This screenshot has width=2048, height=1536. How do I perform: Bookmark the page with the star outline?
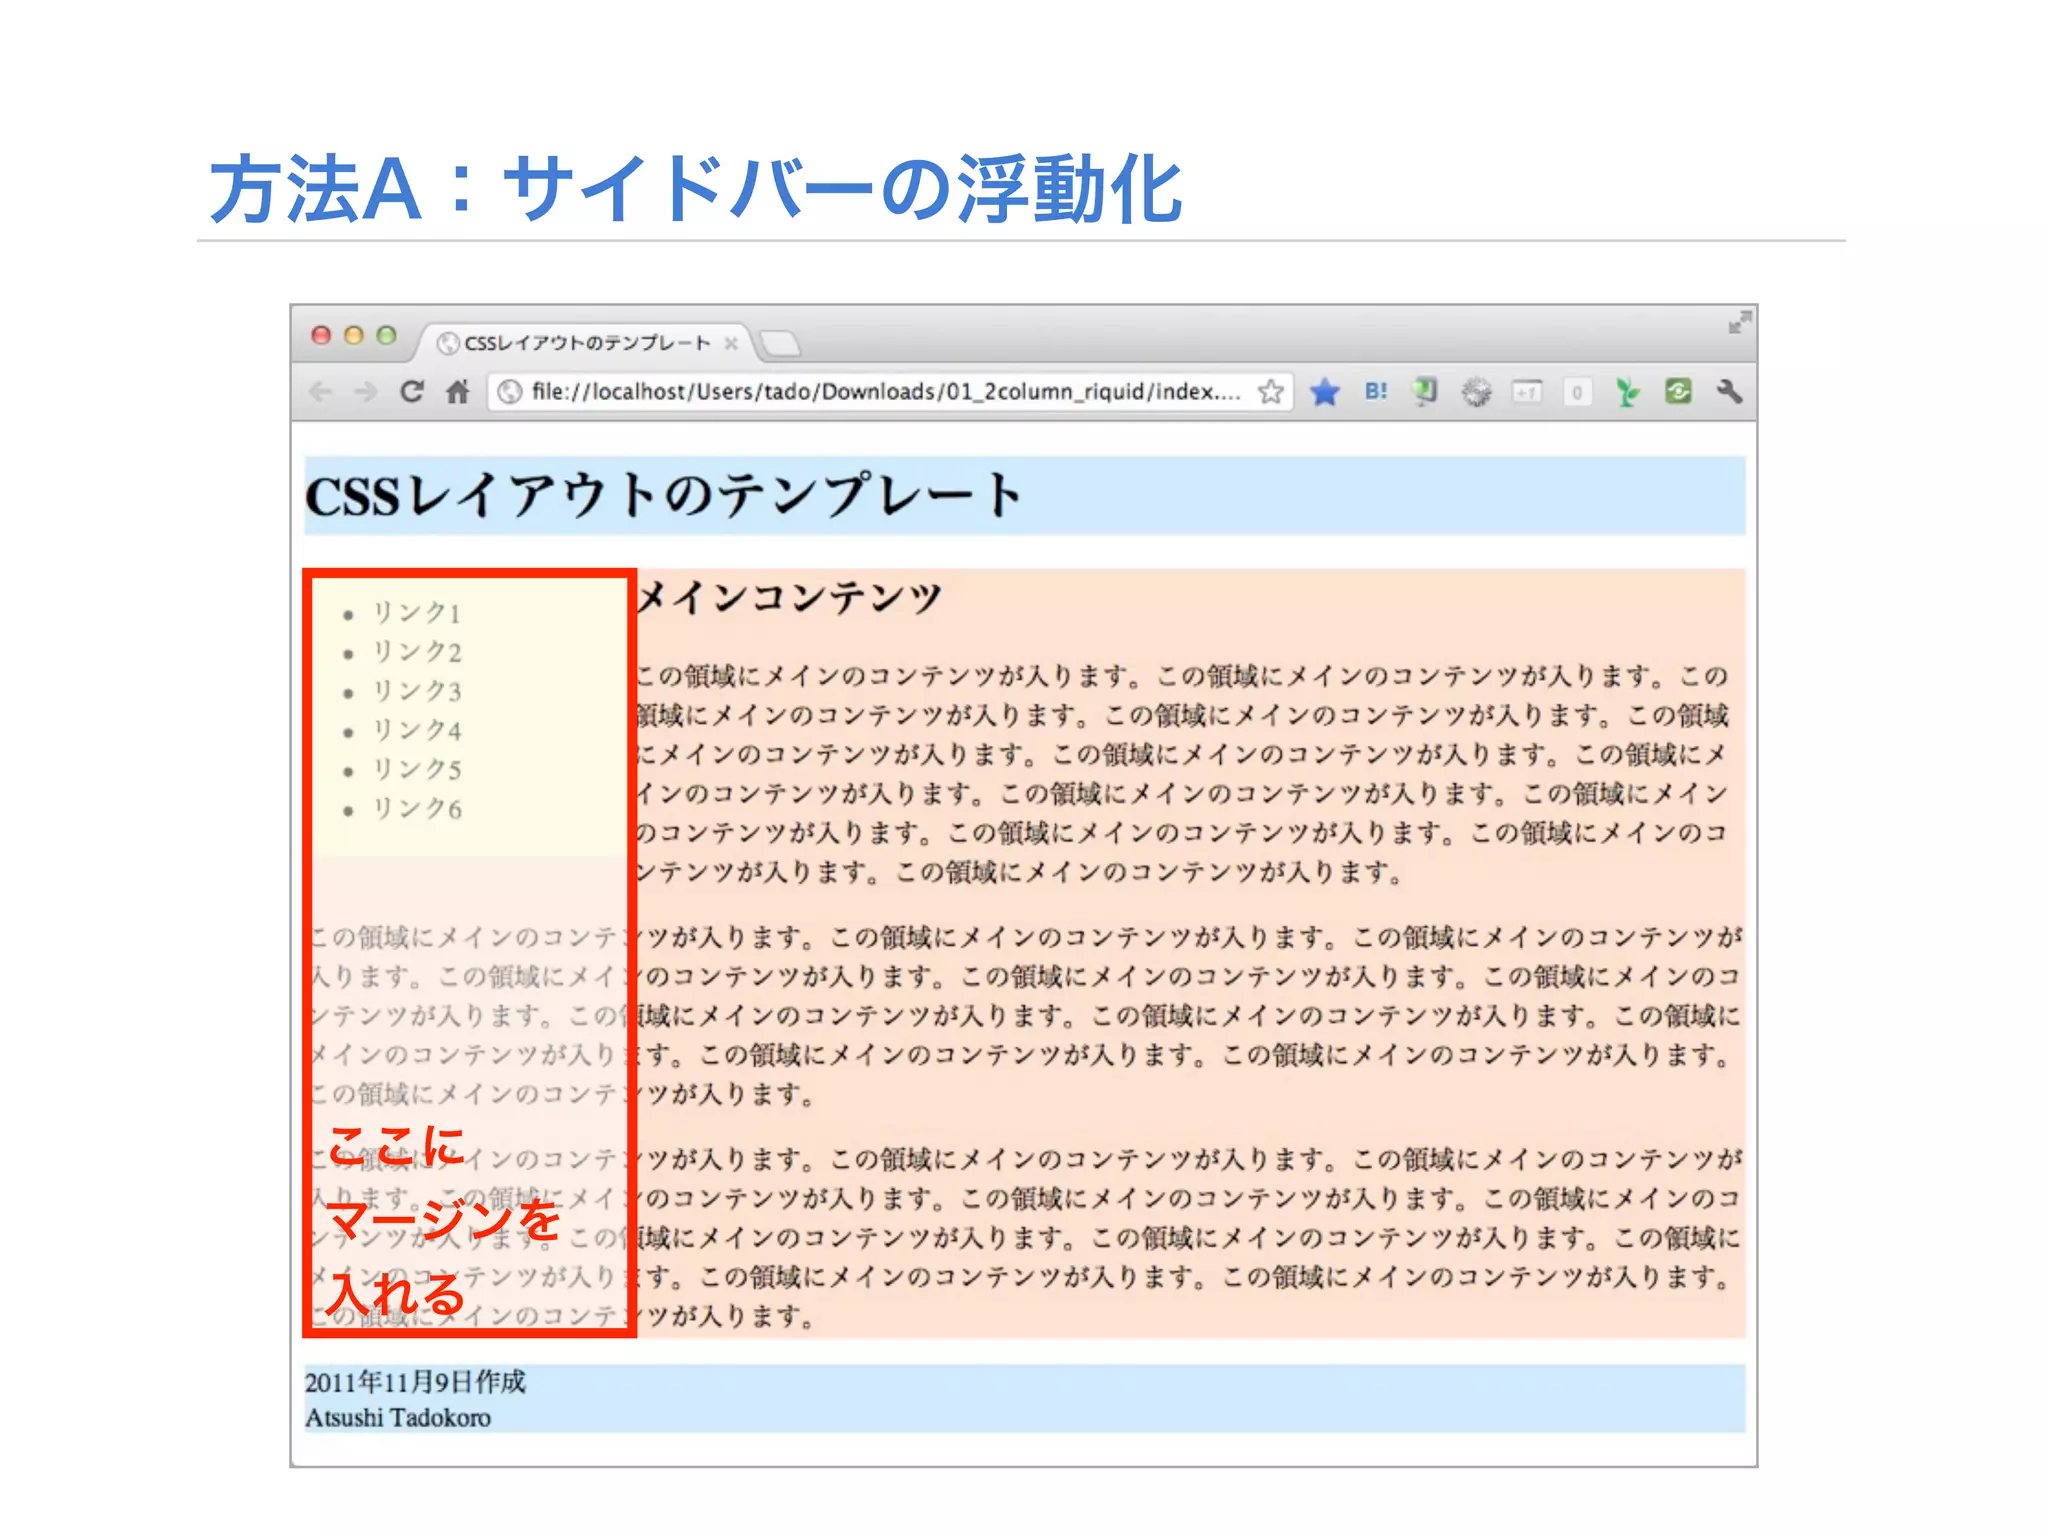tap(1270, 392)
